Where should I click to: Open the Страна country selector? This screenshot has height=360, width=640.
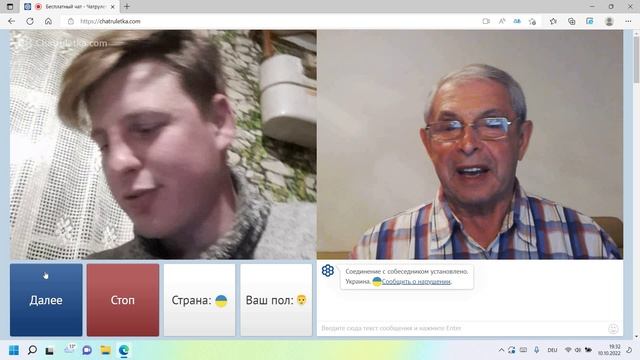[200, 300]
